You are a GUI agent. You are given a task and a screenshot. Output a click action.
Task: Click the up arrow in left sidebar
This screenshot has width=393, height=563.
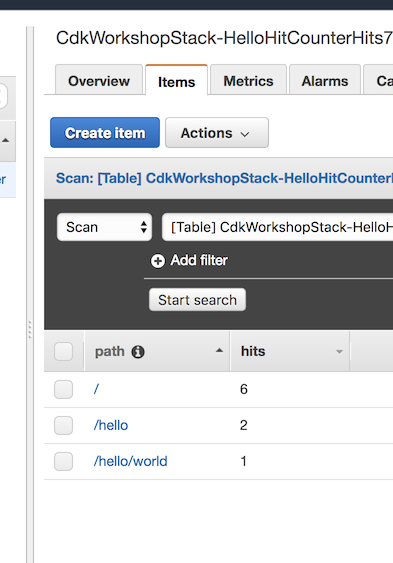(x=5, y=140)
